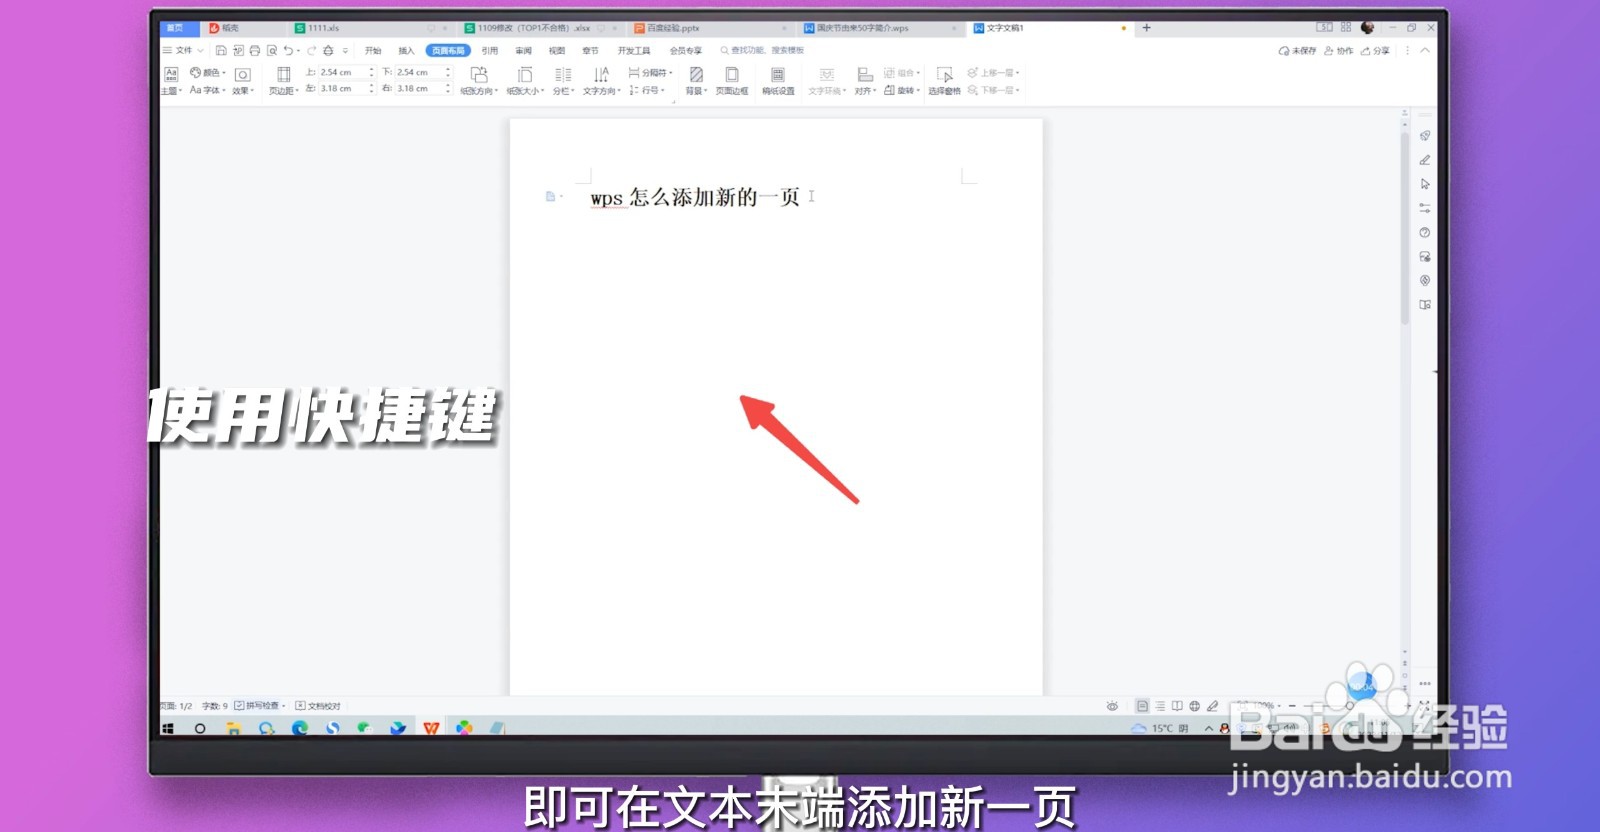This screenshot has height=832, width=1600.
Task: Click the Undo arrow icon
Action: pos(288,50)
